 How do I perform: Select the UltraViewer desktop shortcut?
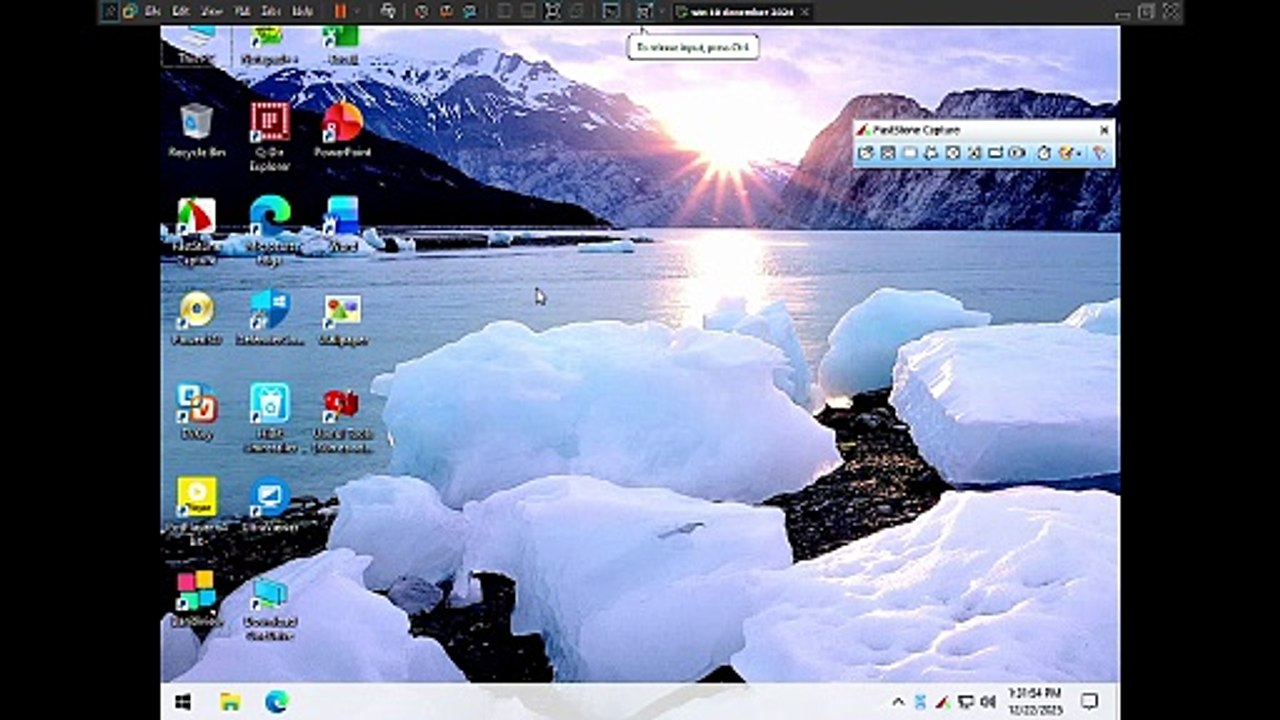pos(270,505)
